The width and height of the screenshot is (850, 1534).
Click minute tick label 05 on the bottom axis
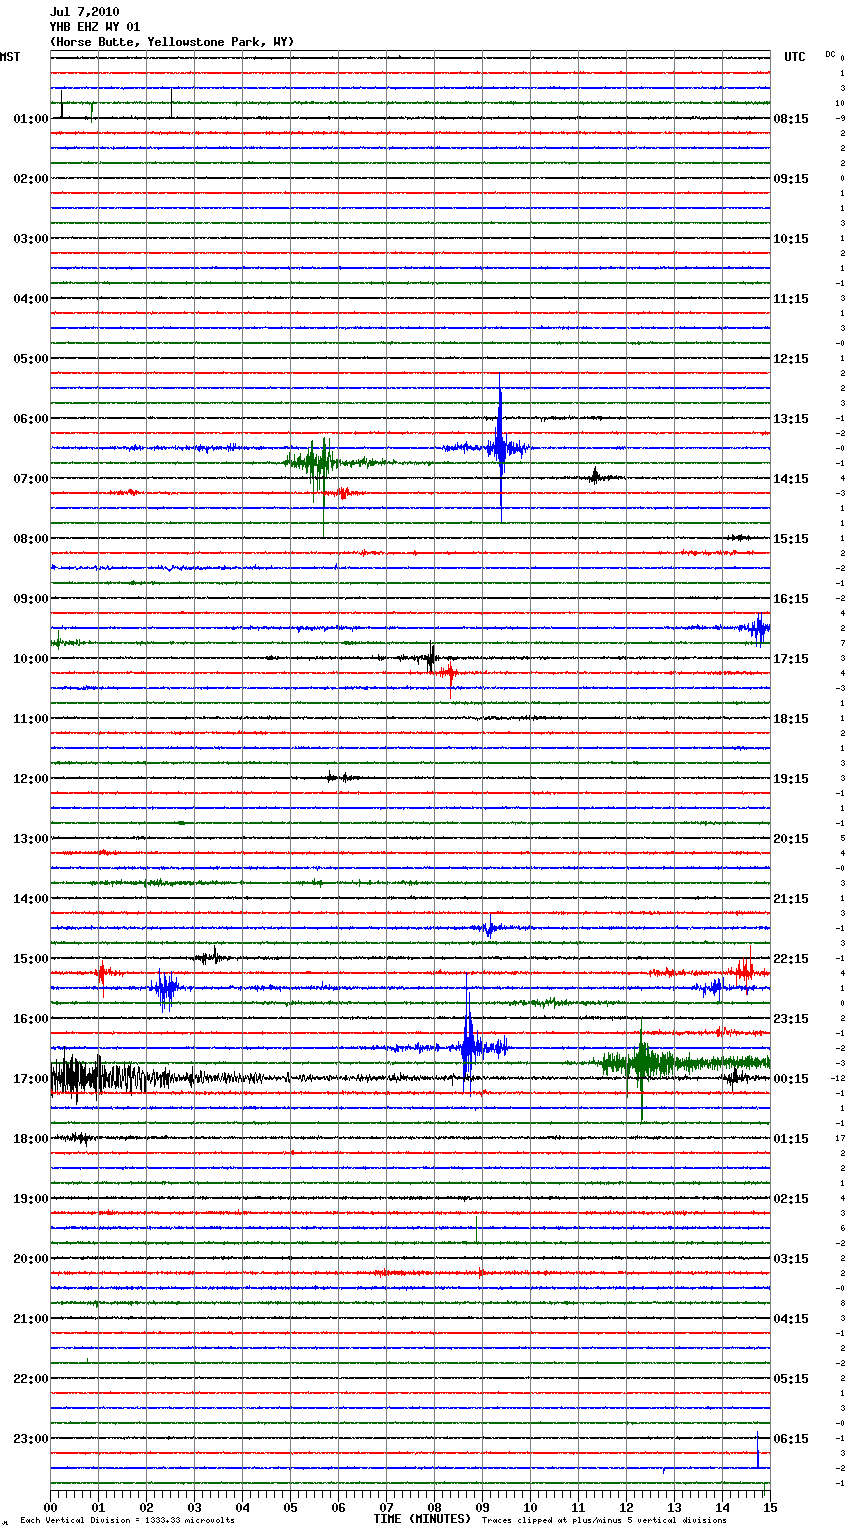pyautogui.click(x=291, y=1507)
